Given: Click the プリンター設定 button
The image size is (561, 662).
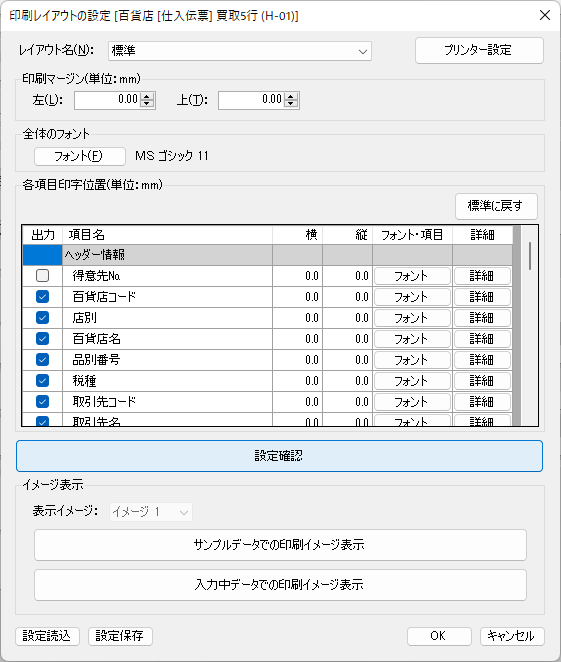Looking at the screenshot, I should (x=479, y=51).
